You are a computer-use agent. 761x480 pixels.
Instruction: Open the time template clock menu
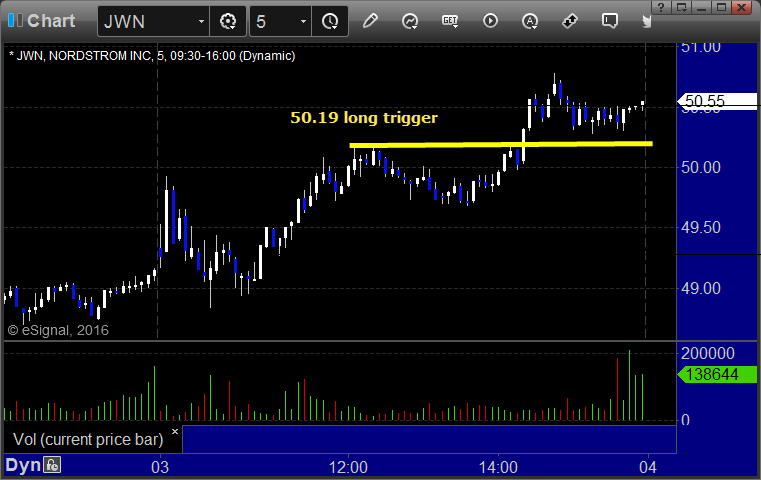coord(330,21)
